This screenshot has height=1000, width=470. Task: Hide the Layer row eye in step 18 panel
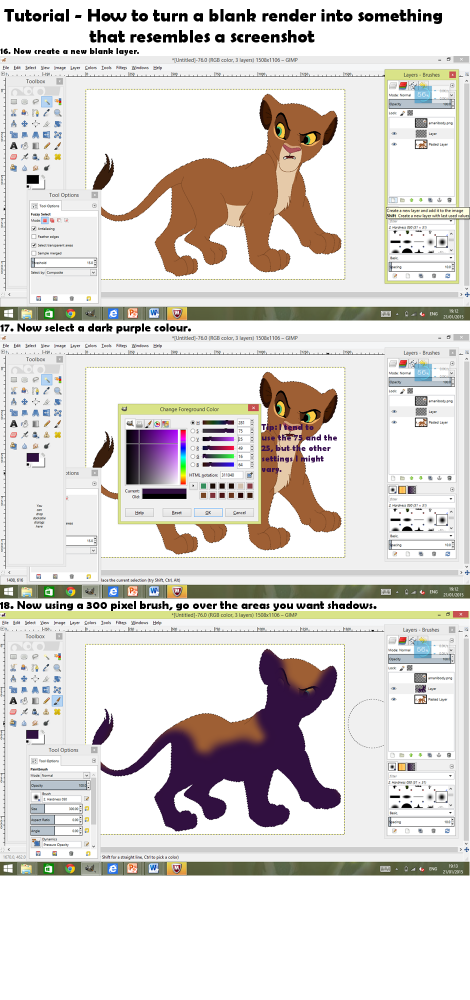click(x=393, y=689)
